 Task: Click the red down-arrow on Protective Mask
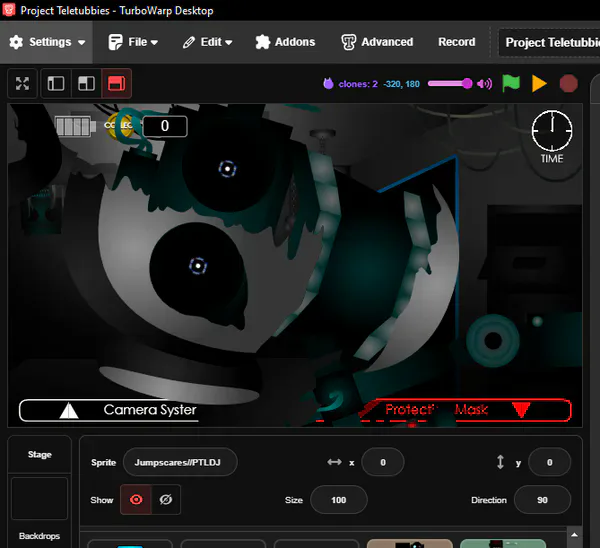[x=521, y=409]
